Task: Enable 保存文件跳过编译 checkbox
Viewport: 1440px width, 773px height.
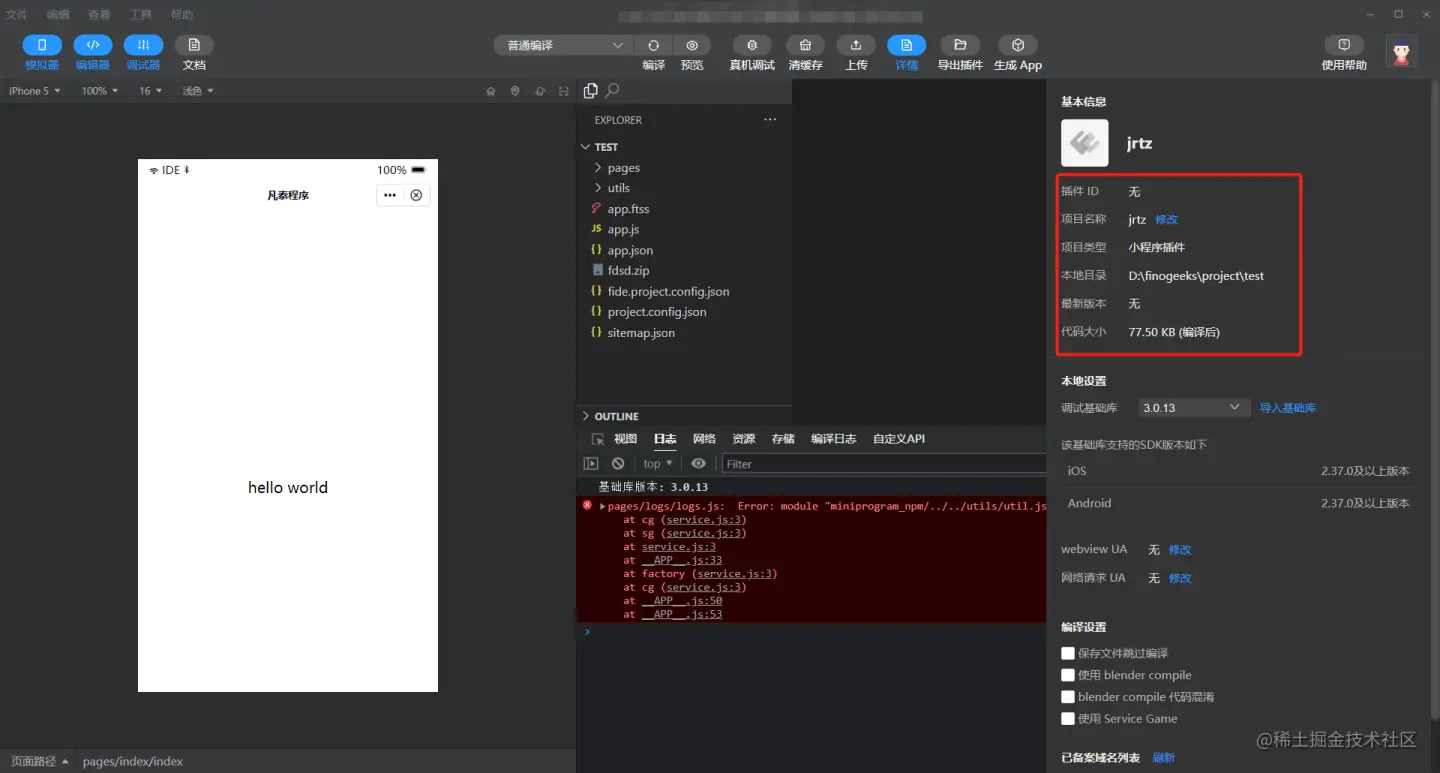Action: pos(1068,653)
